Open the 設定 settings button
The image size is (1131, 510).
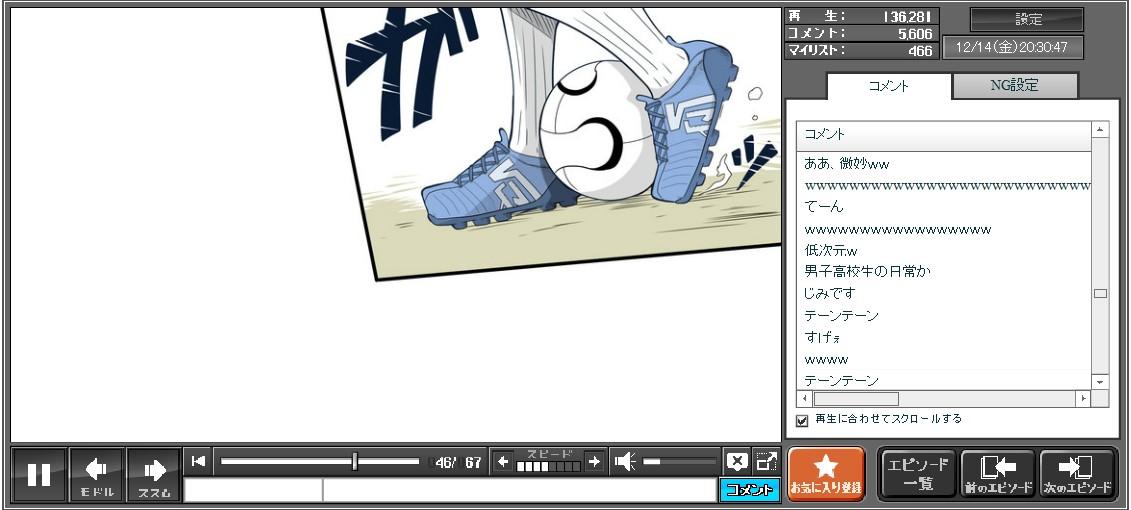1027,19
